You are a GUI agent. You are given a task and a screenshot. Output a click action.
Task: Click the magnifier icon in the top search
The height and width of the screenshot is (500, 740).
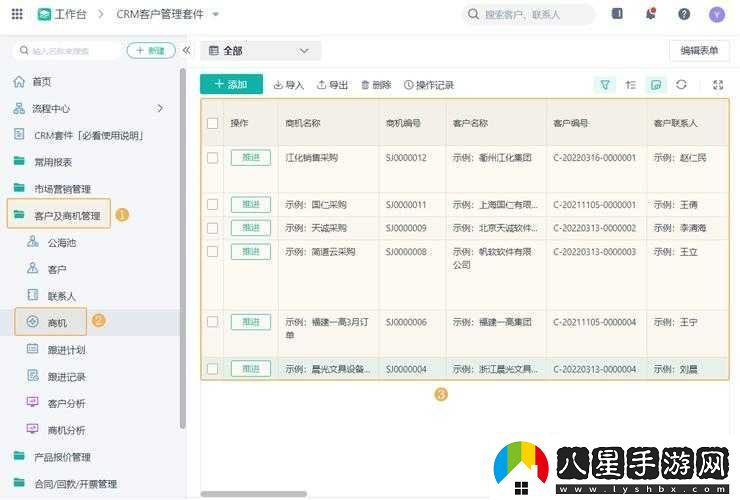[x=473, y=14]
